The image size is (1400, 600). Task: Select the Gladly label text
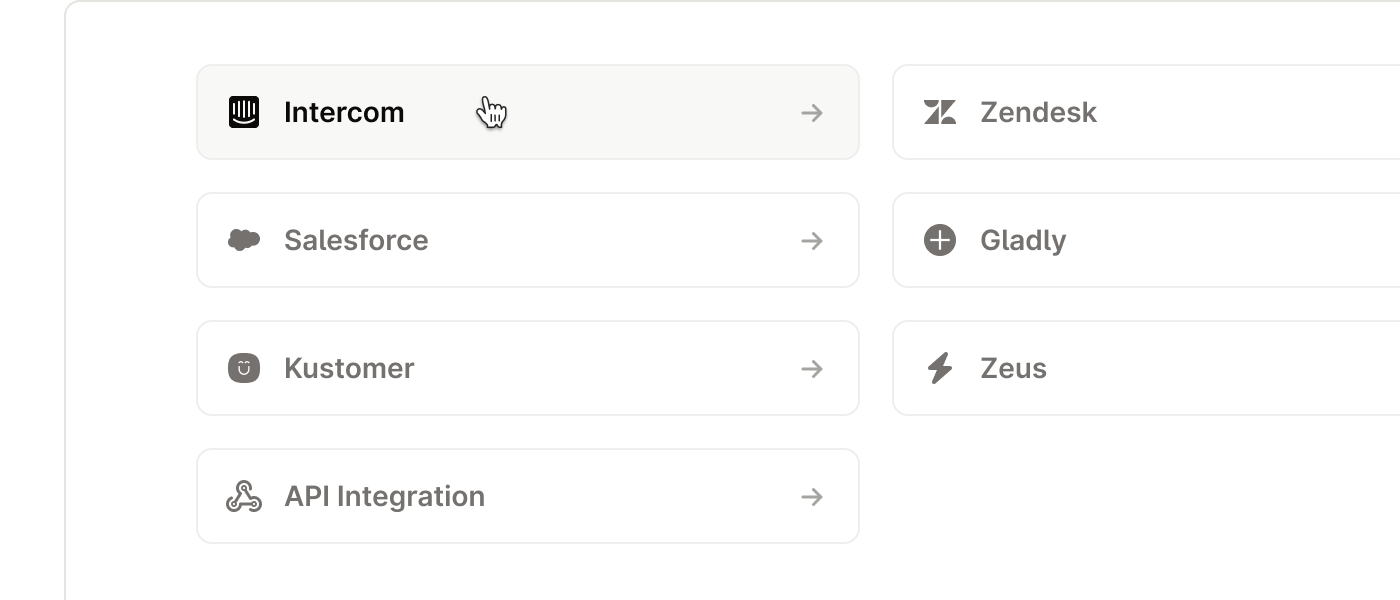point(1023,240)
